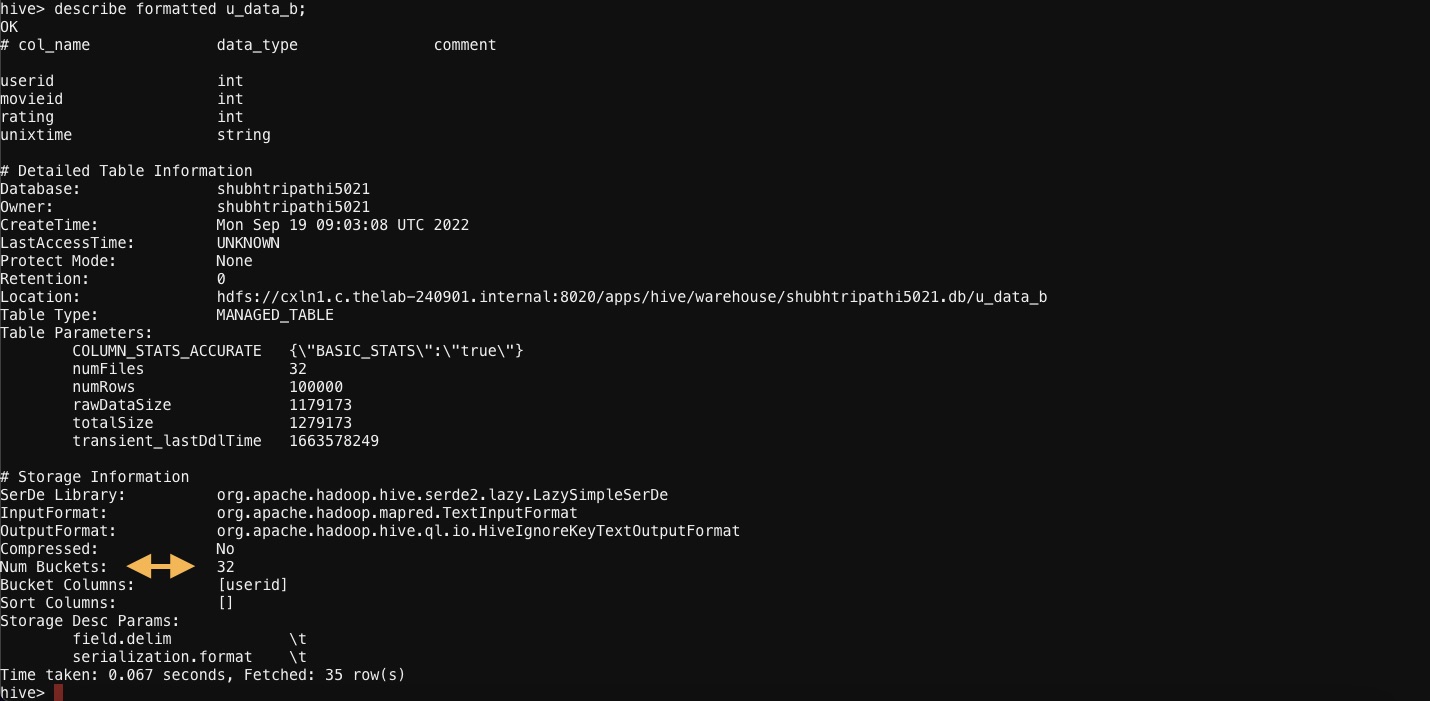1430x701 pixels.
Task: Click the HDFS location URL
Action: click(x=632, y=297)
